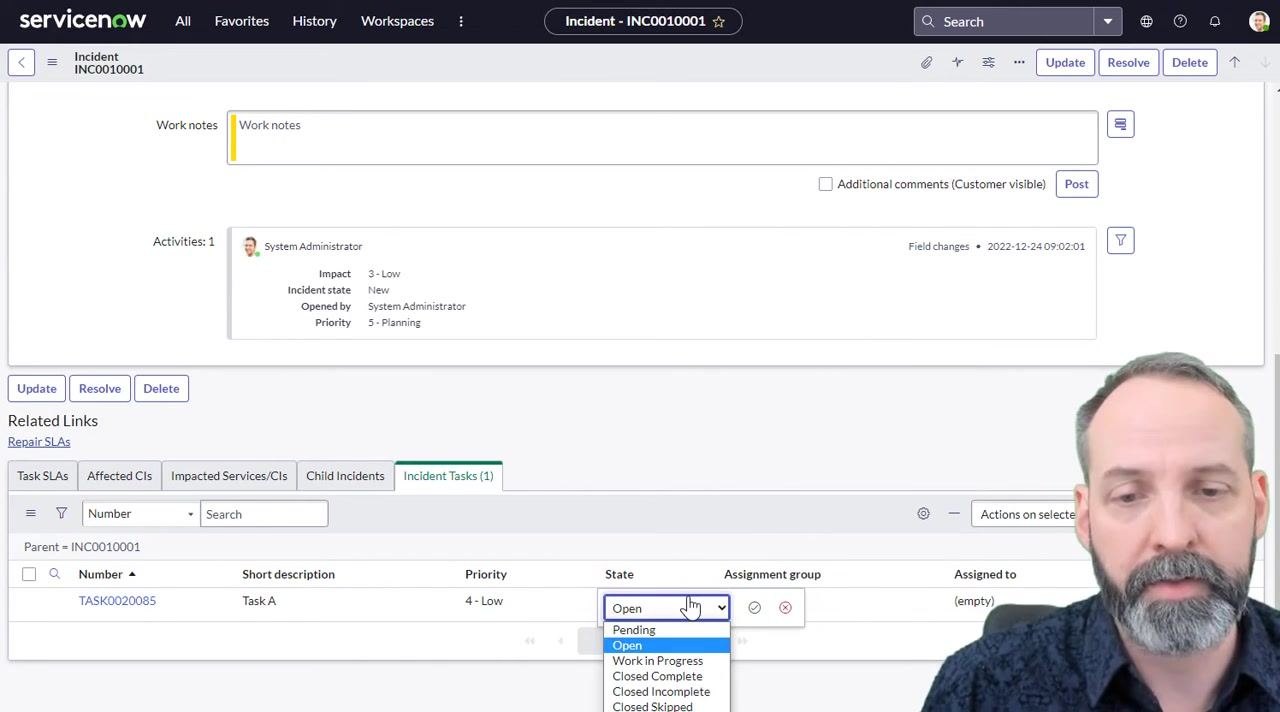Toggle the work notes journal field icon
Viewport: 1280px width, 712px height.
[1120, 124]
